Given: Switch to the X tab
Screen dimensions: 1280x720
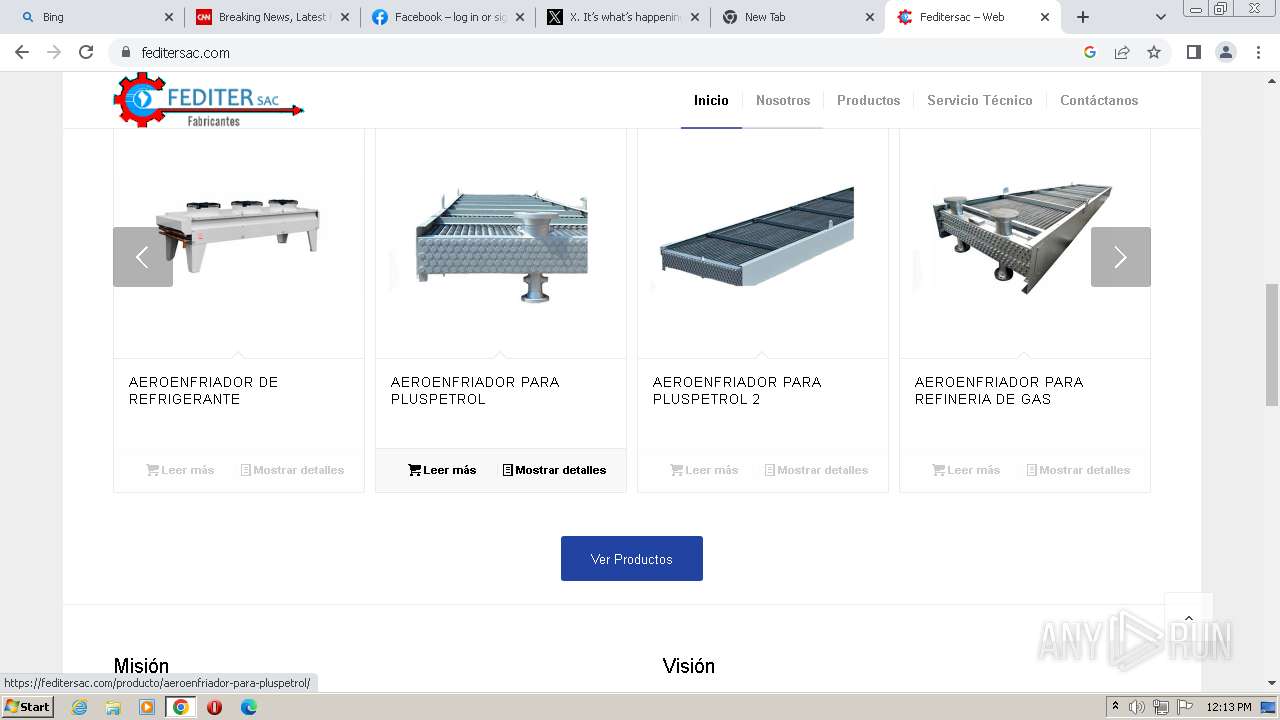Looking at the screenshot, I should click(x=624, y=17).
